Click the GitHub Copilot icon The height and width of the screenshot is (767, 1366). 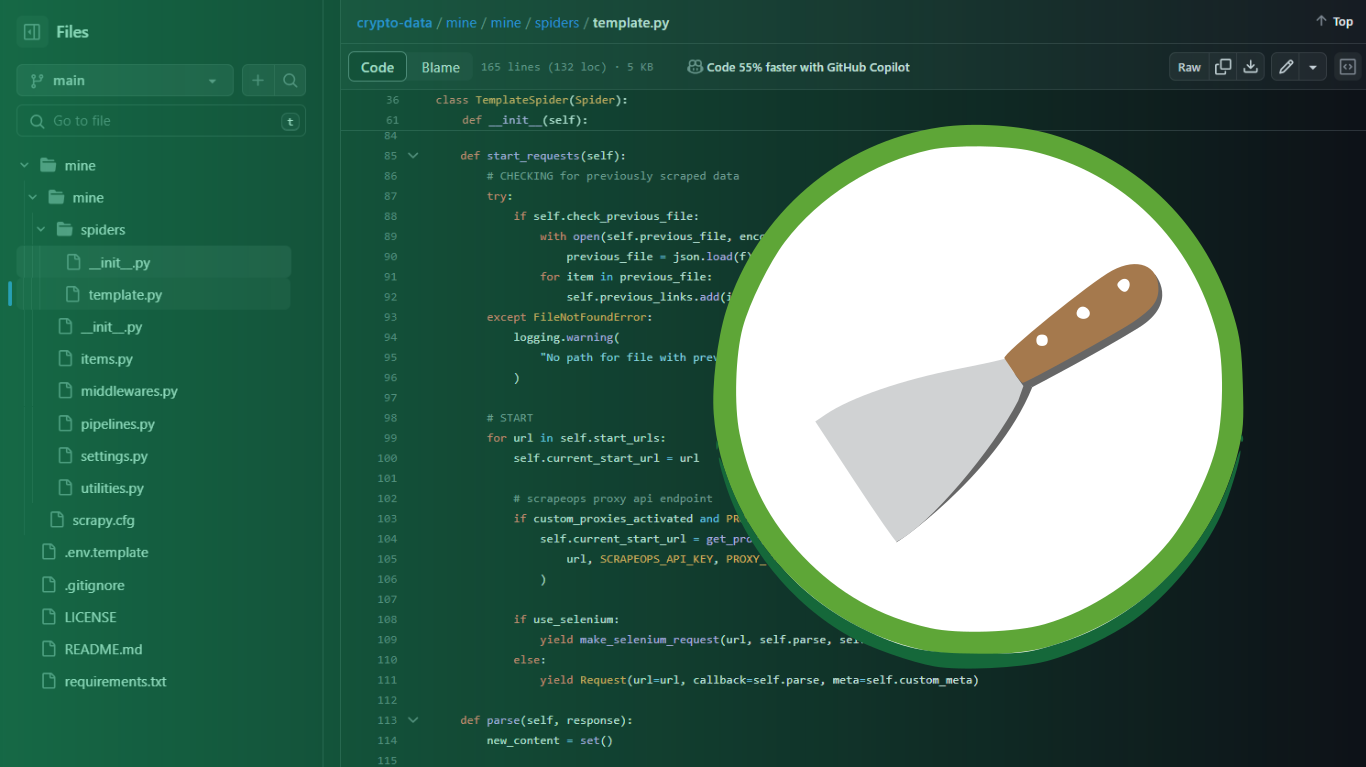tap(694, 67)
